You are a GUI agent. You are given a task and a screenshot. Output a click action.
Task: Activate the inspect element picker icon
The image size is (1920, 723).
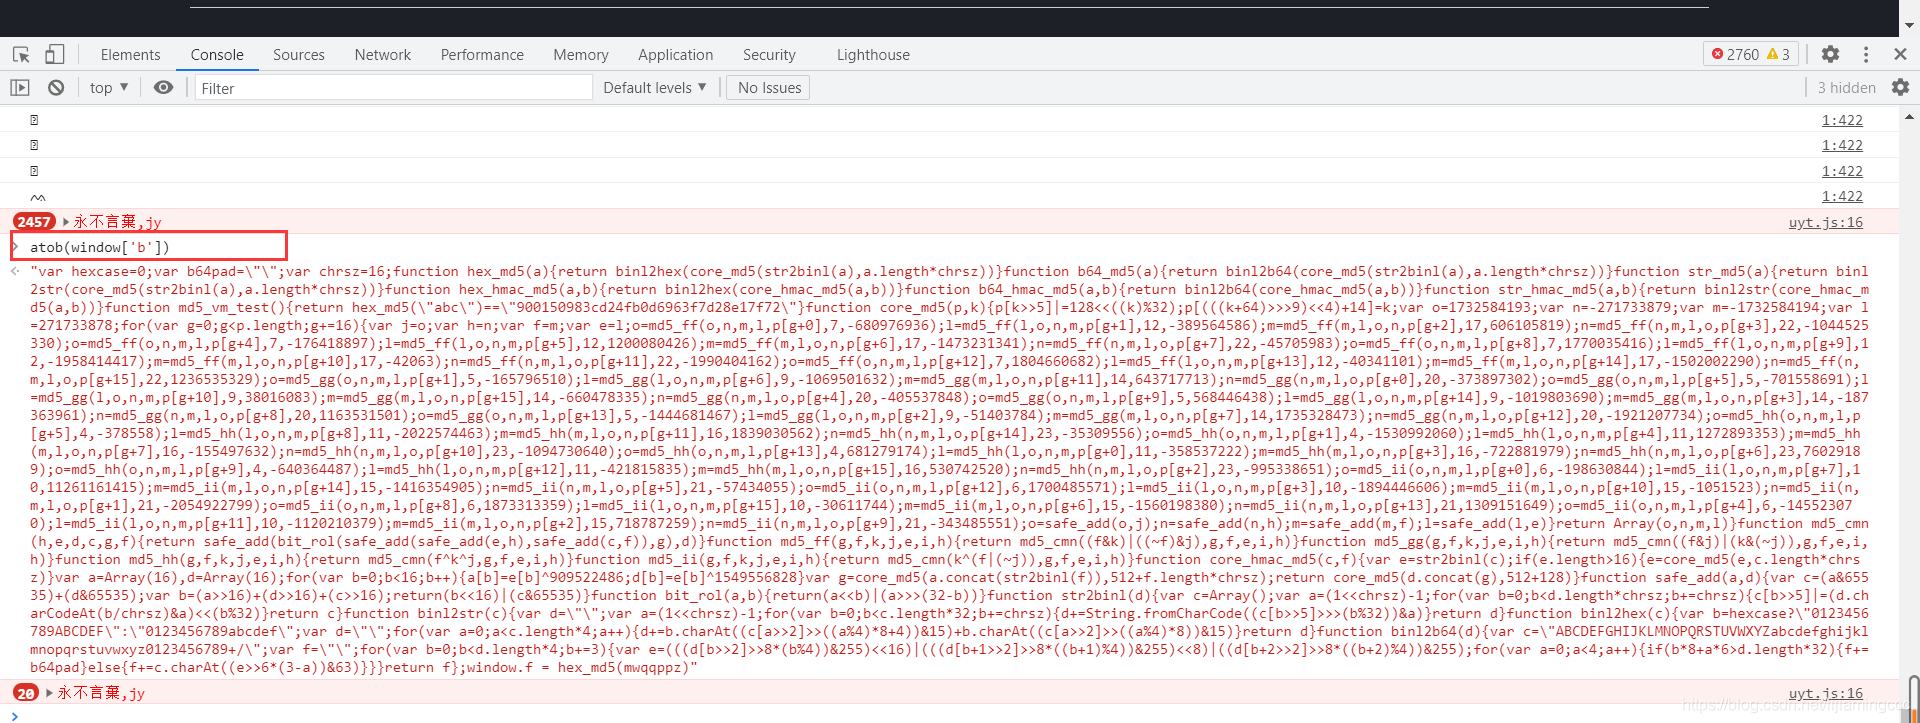(x=21, y=55)
